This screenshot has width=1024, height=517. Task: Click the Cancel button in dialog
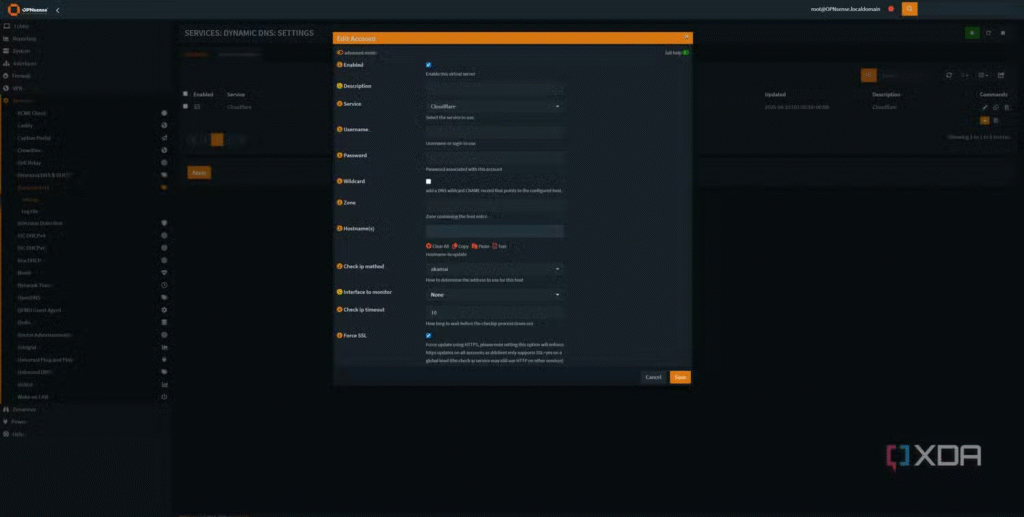(653, 377)
